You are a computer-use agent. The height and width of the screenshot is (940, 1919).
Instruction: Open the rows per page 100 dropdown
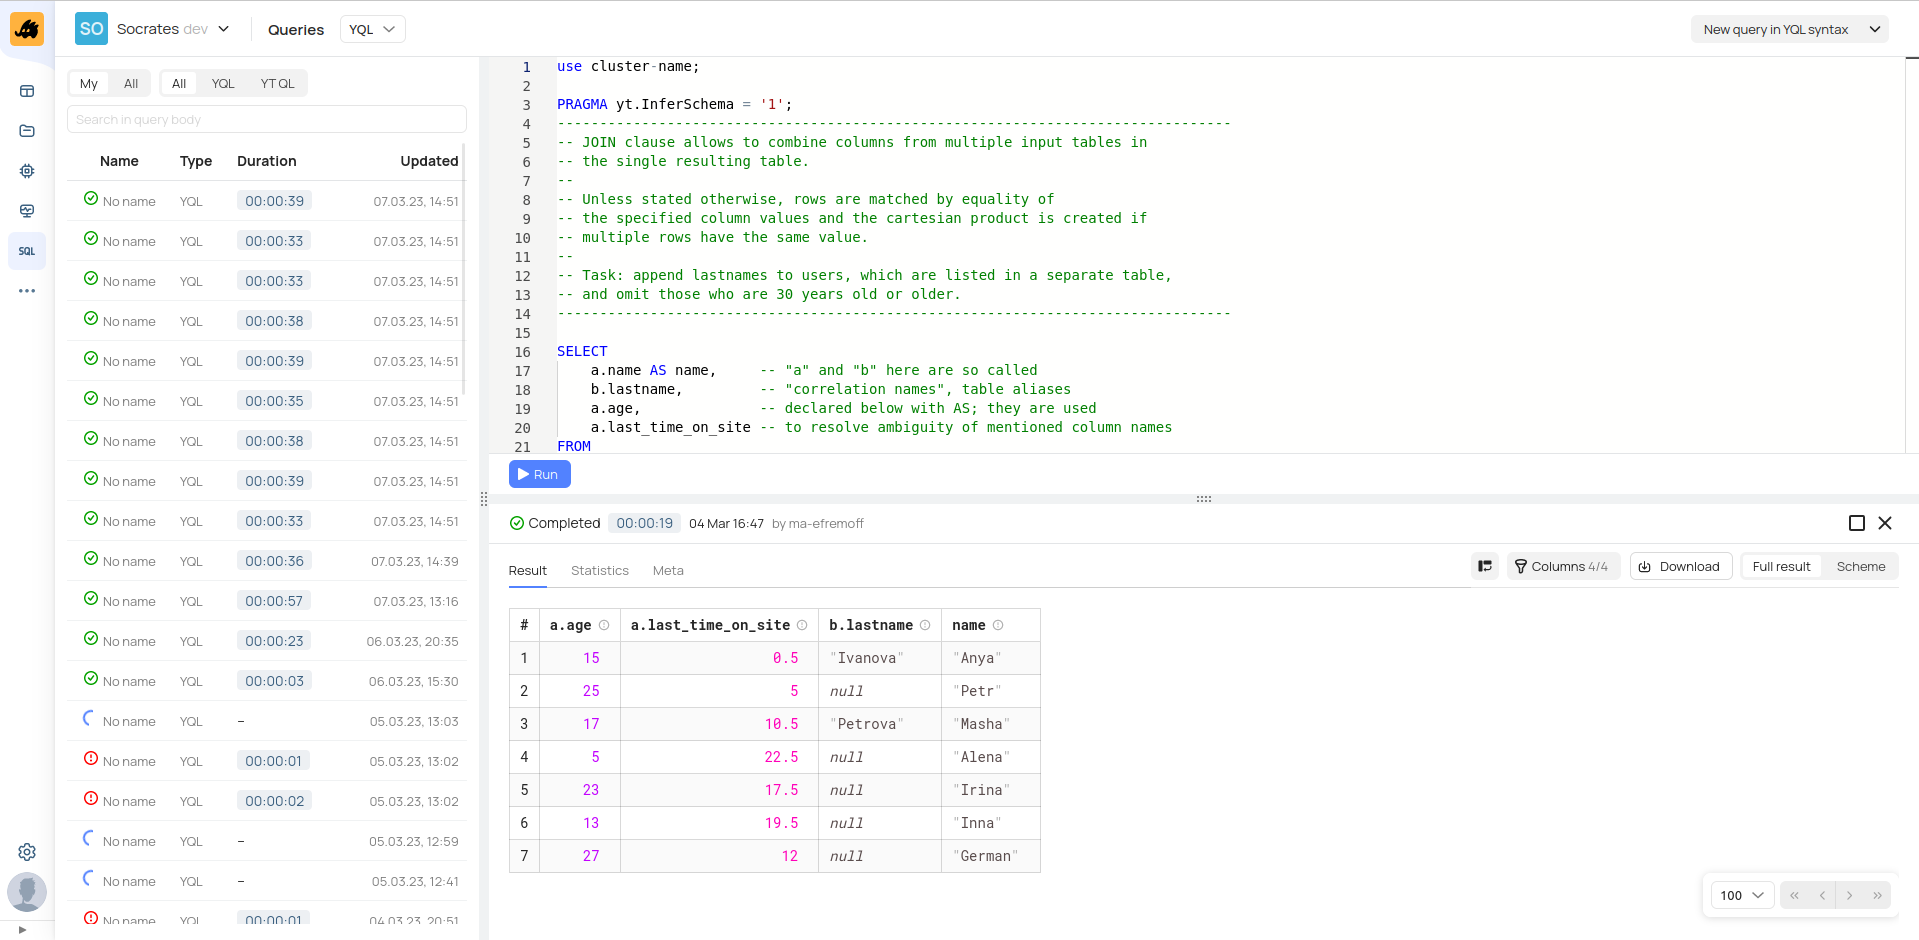pyautogui.click(x=1741, y=895)
